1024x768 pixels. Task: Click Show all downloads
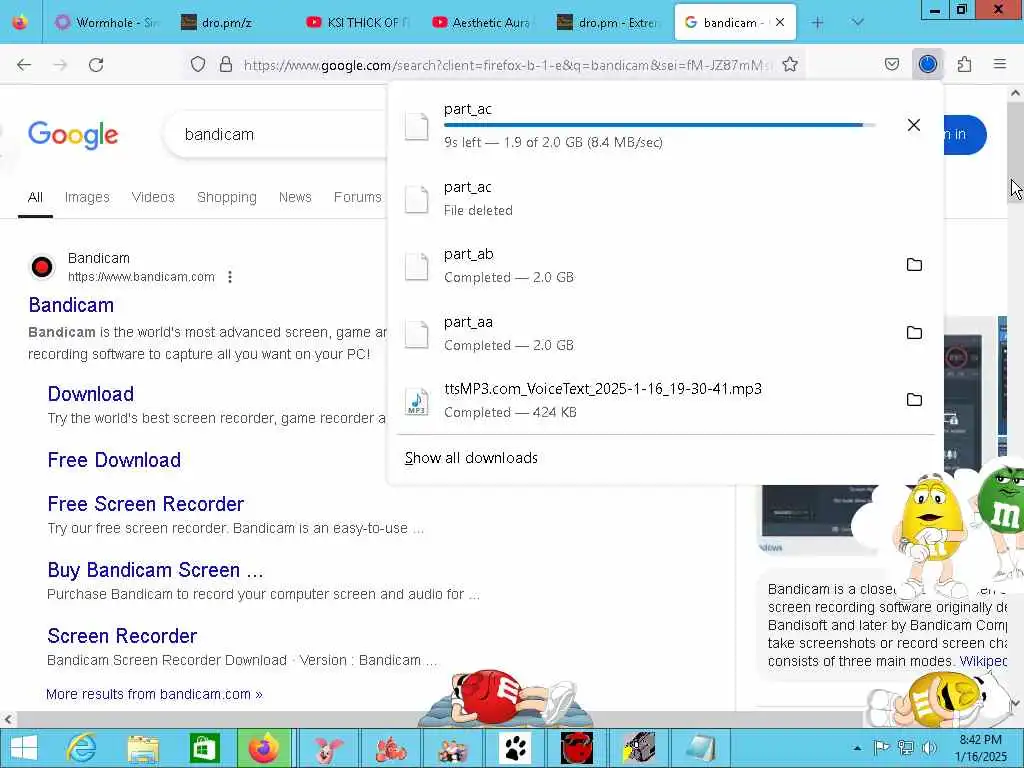pyautogui.click(x=471, y=458)
